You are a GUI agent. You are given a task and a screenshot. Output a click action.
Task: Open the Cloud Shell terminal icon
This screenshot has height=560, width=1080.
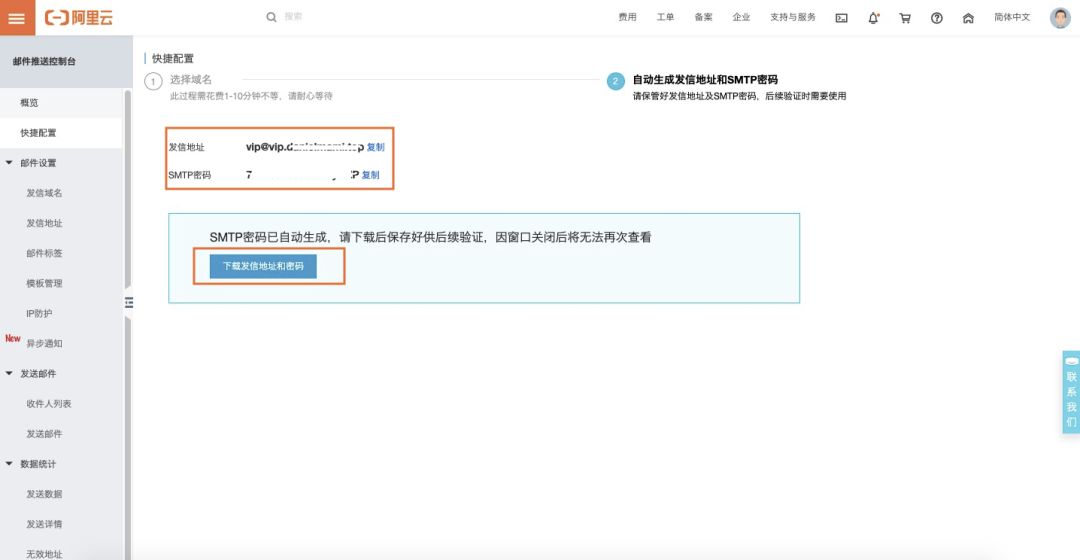842,18
